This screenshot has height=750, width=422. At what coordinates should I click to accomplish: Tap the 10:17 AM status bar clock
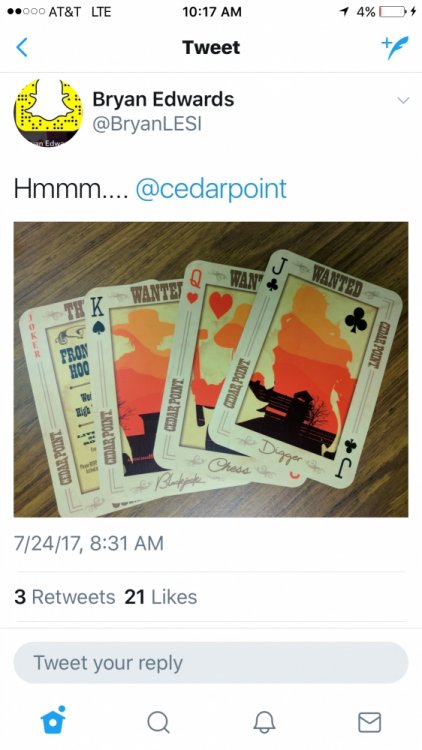coord(211,12)
